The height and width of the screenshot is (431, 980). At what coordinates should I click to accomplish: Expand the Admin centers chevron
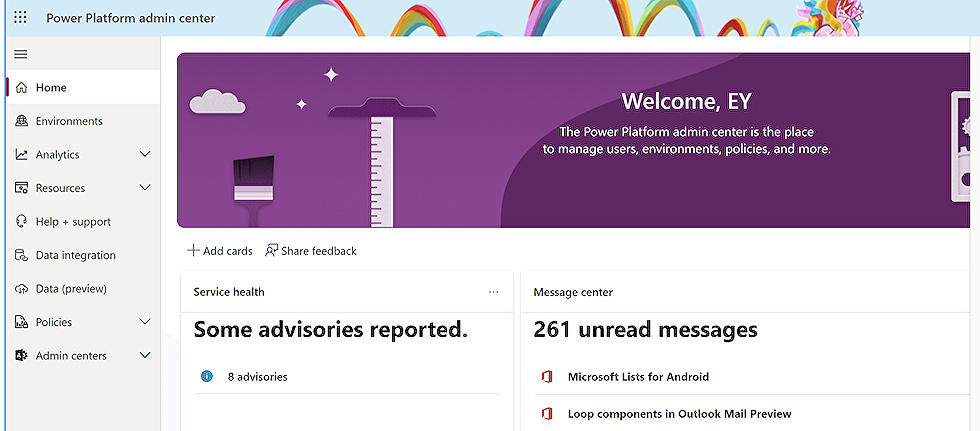(145, 355)
